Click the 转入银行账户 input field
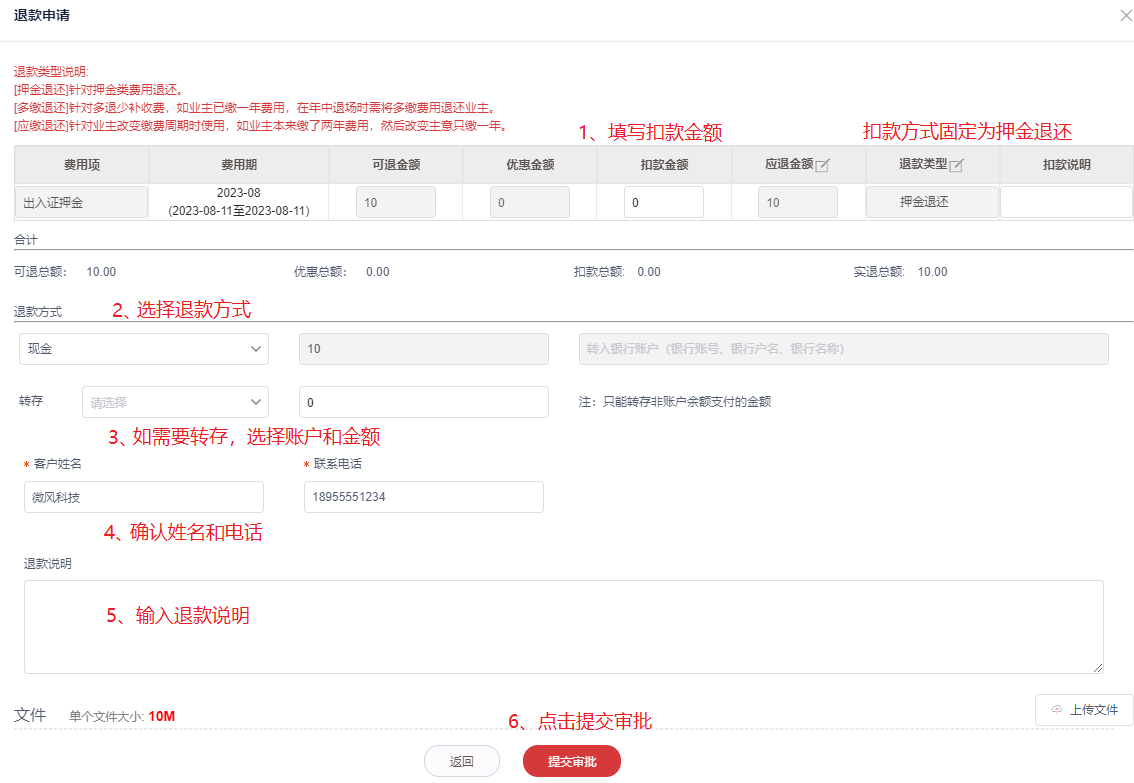The image size is (1134, 783). click(x=843, y=348)
